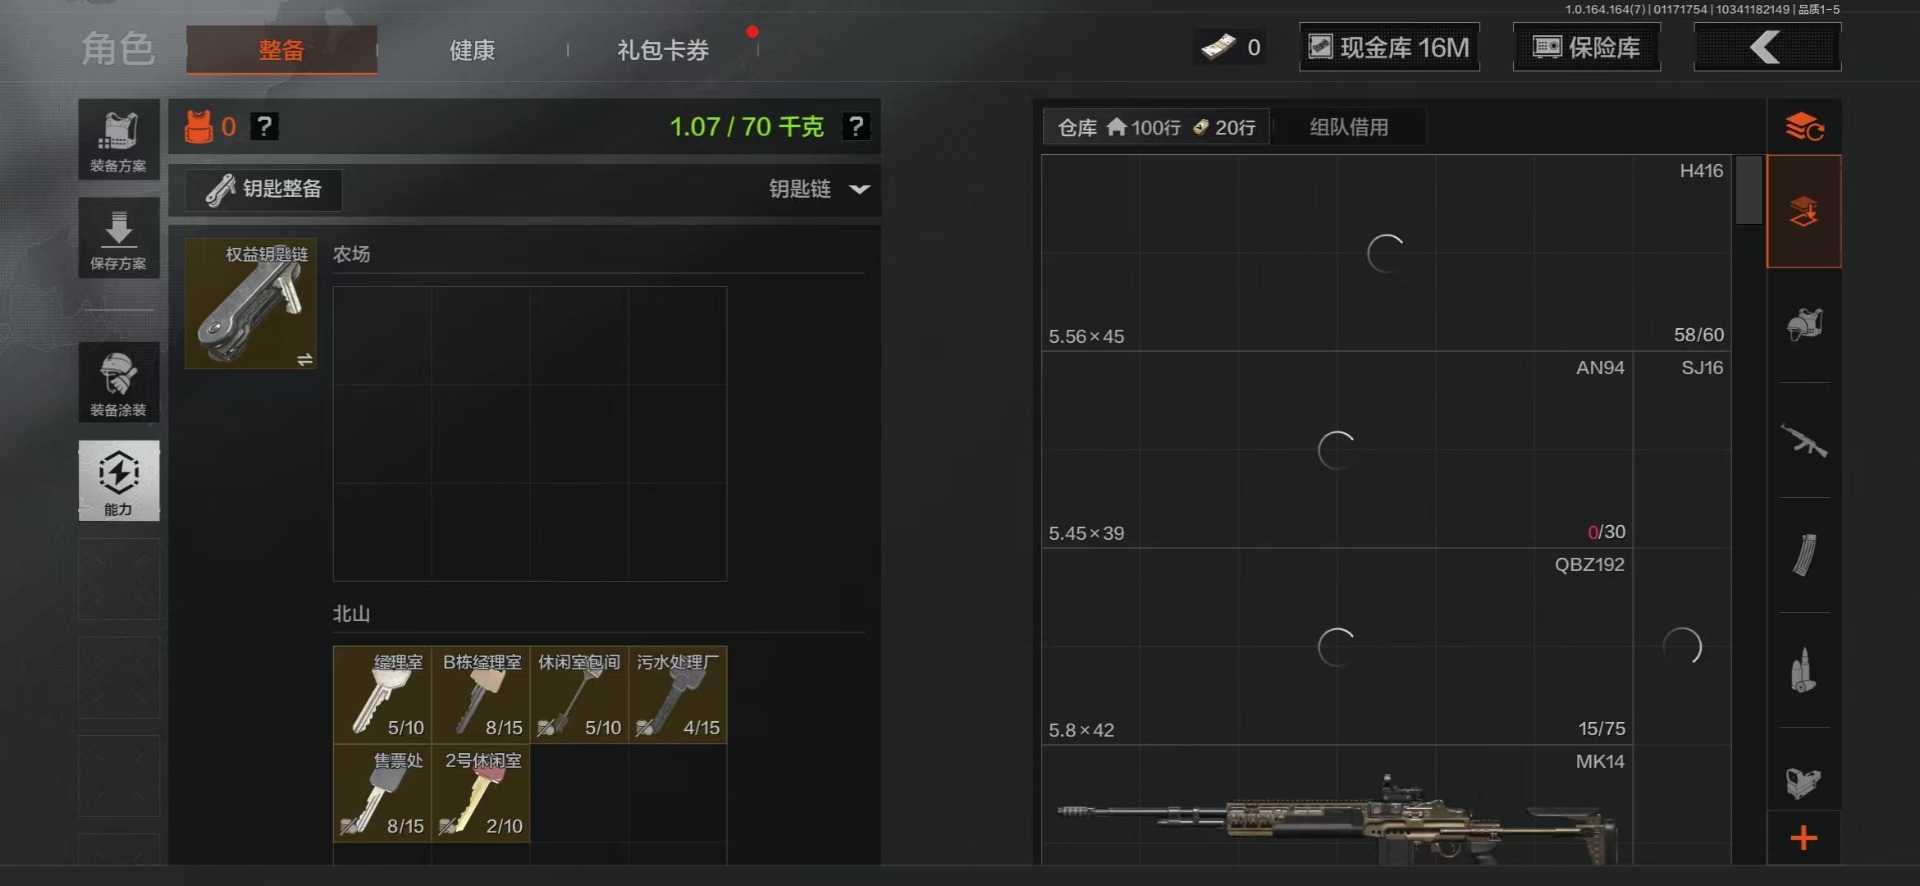Open the 装备方案 loadout scheme panel

click(x=119, y=139)
